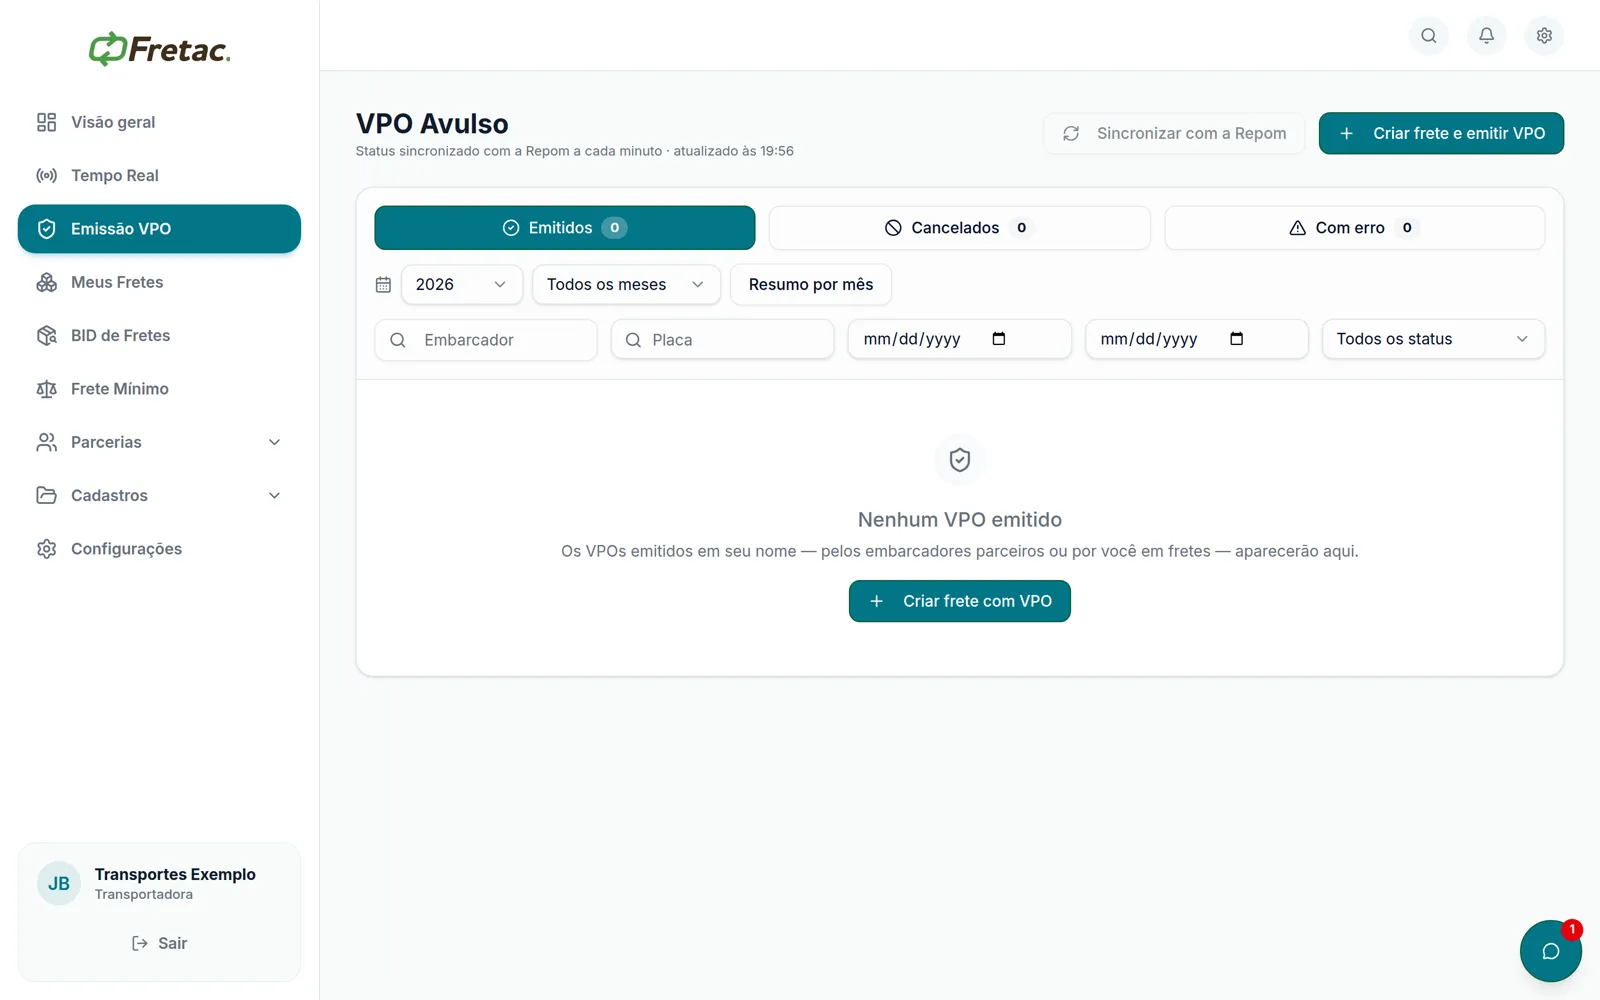Open Frete Mínimo in the sidebar
This screenshot has width=1600, height=1000.
160,389
